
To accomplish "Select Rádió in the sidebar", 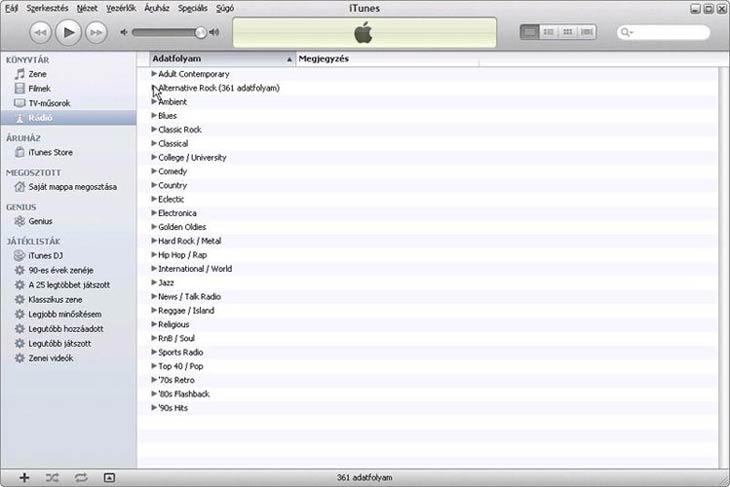I will click(68, 118).
